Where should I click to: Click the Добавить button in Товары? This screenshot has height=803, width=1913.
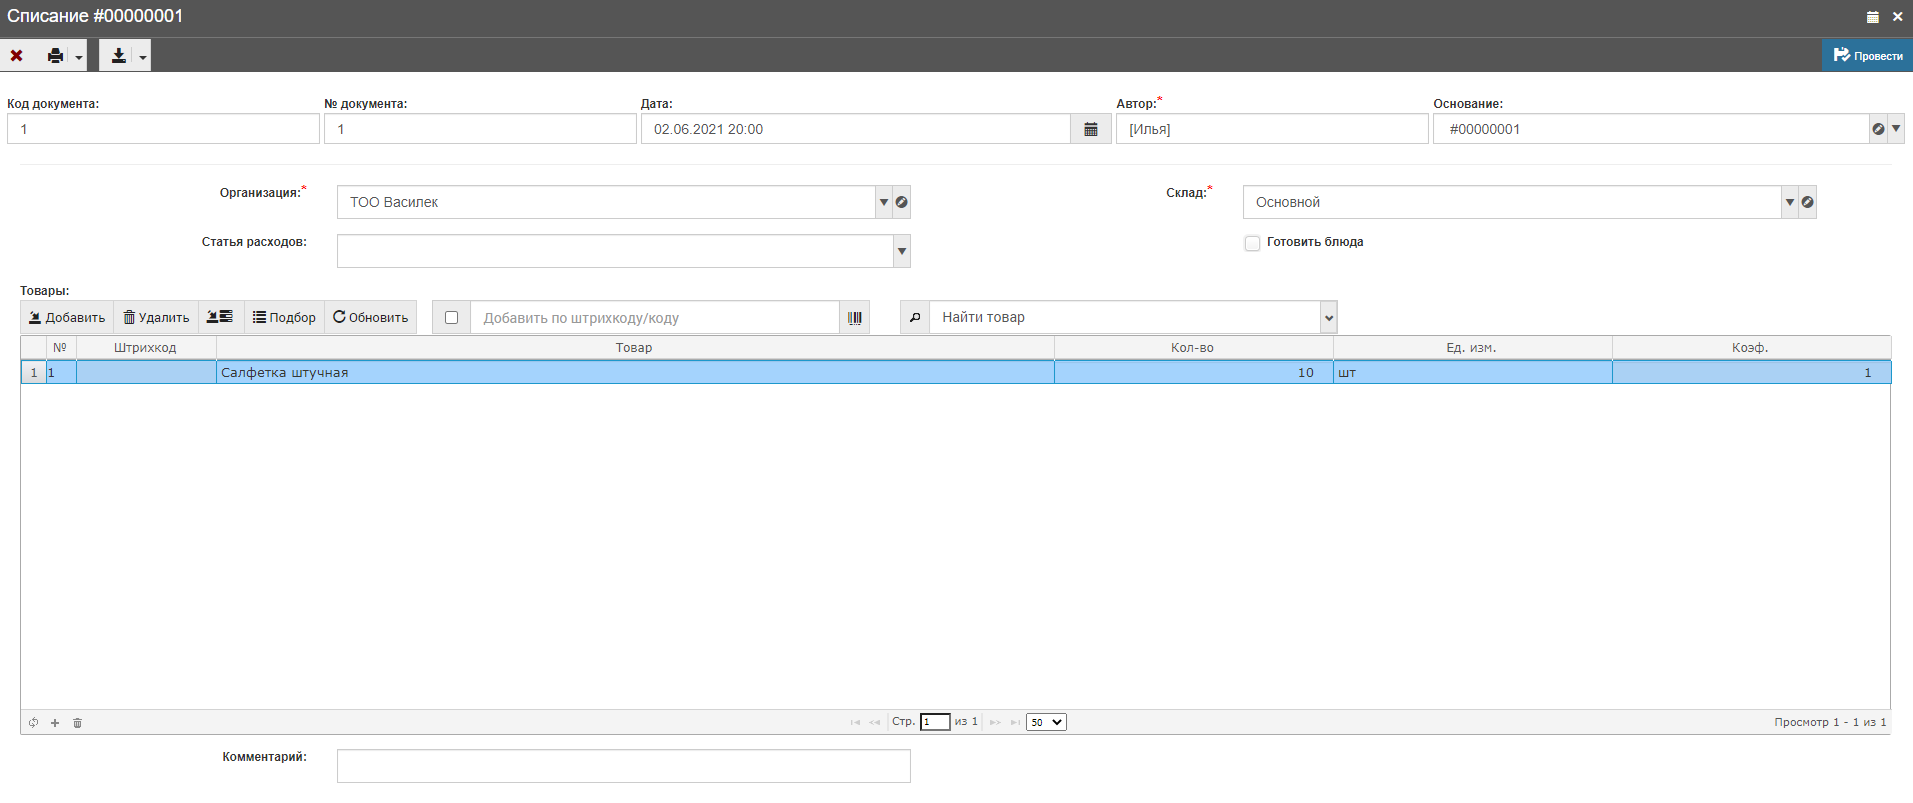click(x=67, y=318)
